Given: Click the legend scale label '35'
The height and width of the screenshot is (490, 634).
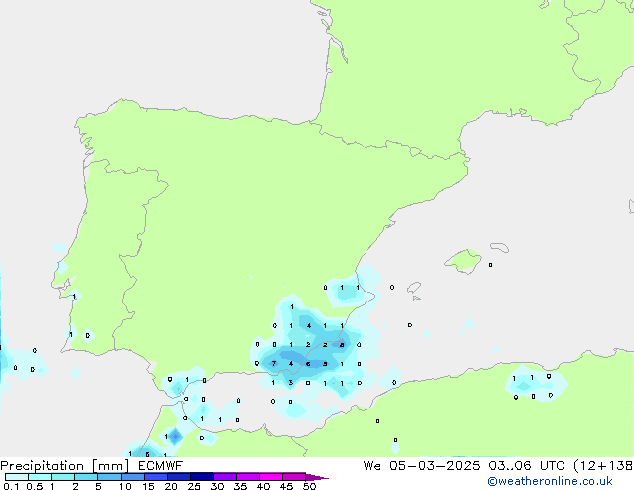Looking at the screenshot, I should 240,486.
